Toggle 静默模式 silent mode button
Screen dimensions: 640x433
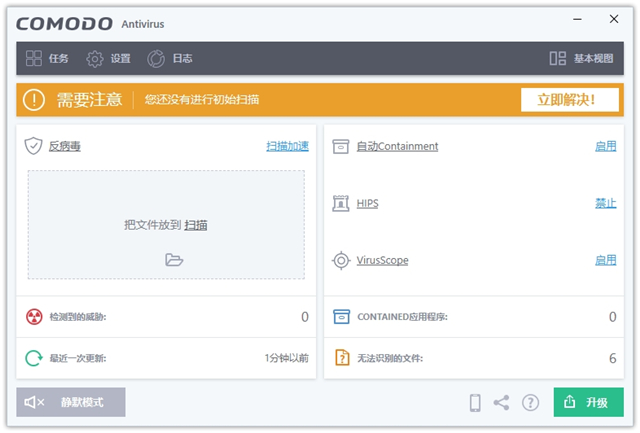tap(71, 402)
